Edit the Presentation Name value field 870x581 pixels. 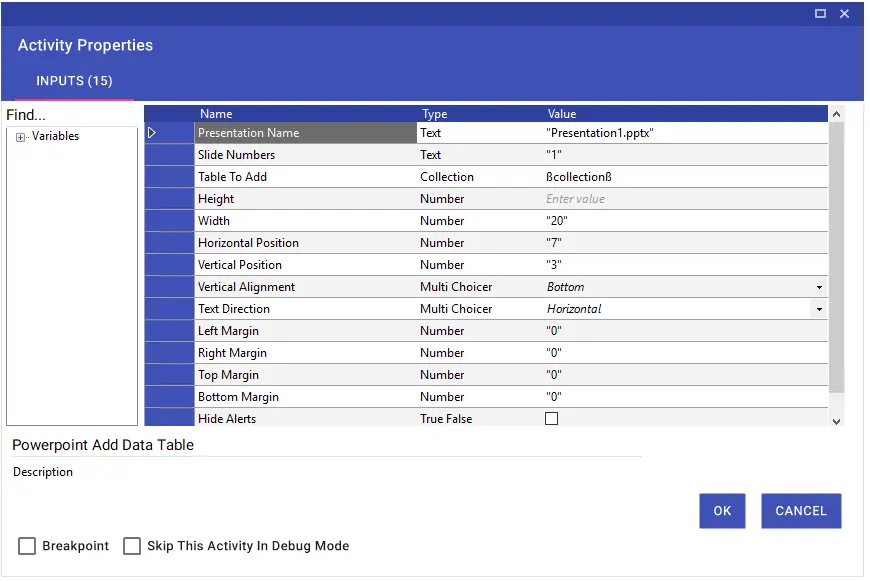680,133
